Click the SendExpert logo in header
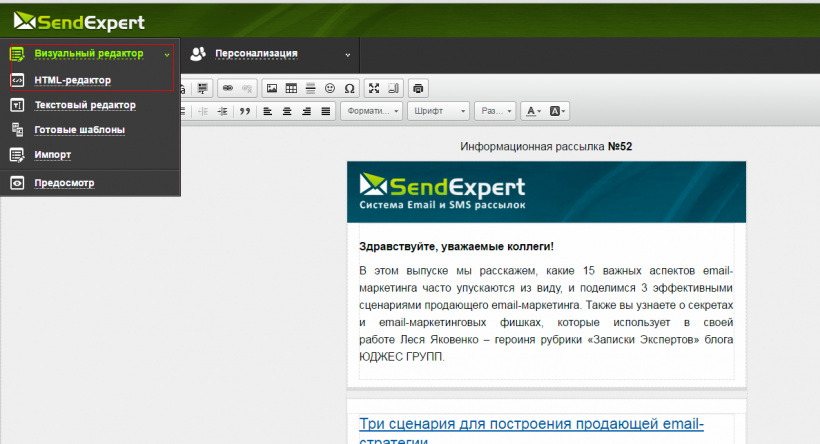The height and width of the screenshot is (444, 820). [79, 22]
